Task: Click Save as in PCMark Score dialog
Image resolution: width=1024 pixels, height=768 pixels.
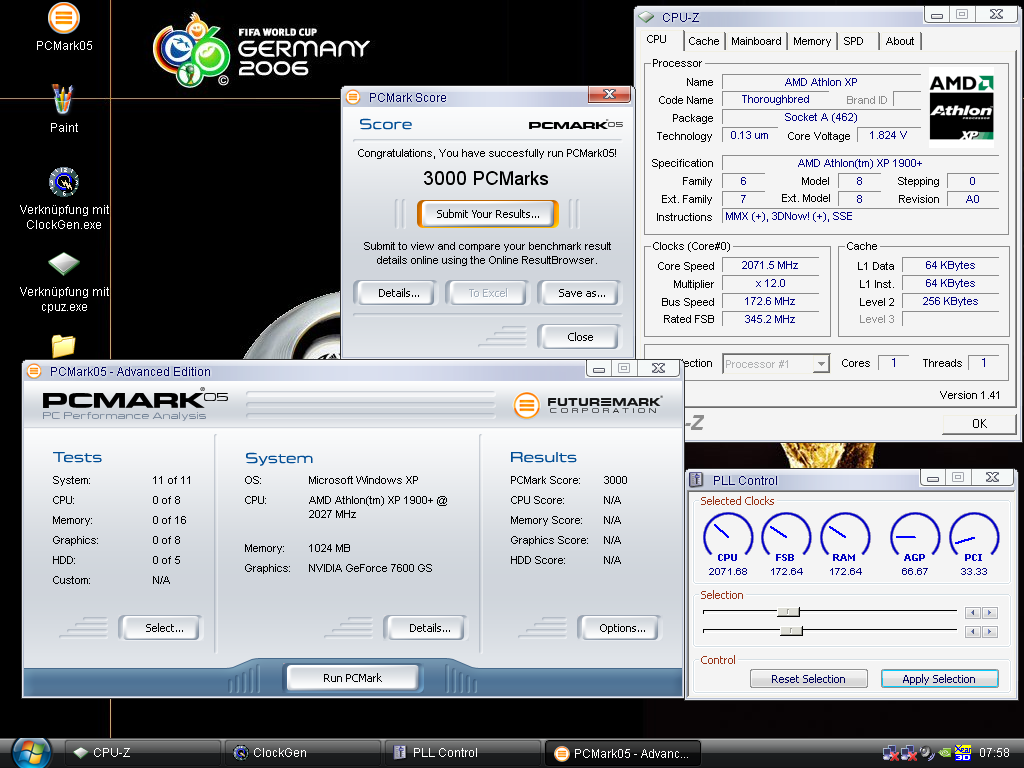Action: (x=581, y=293)
